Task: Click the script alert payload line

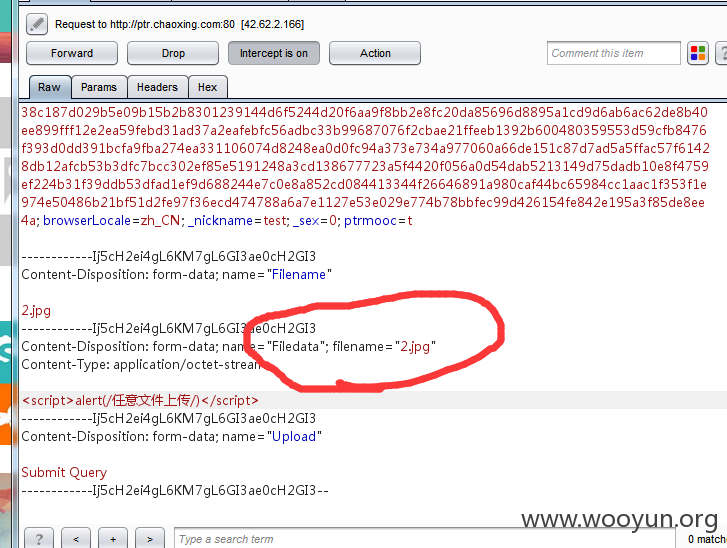Action: [140, 400]
